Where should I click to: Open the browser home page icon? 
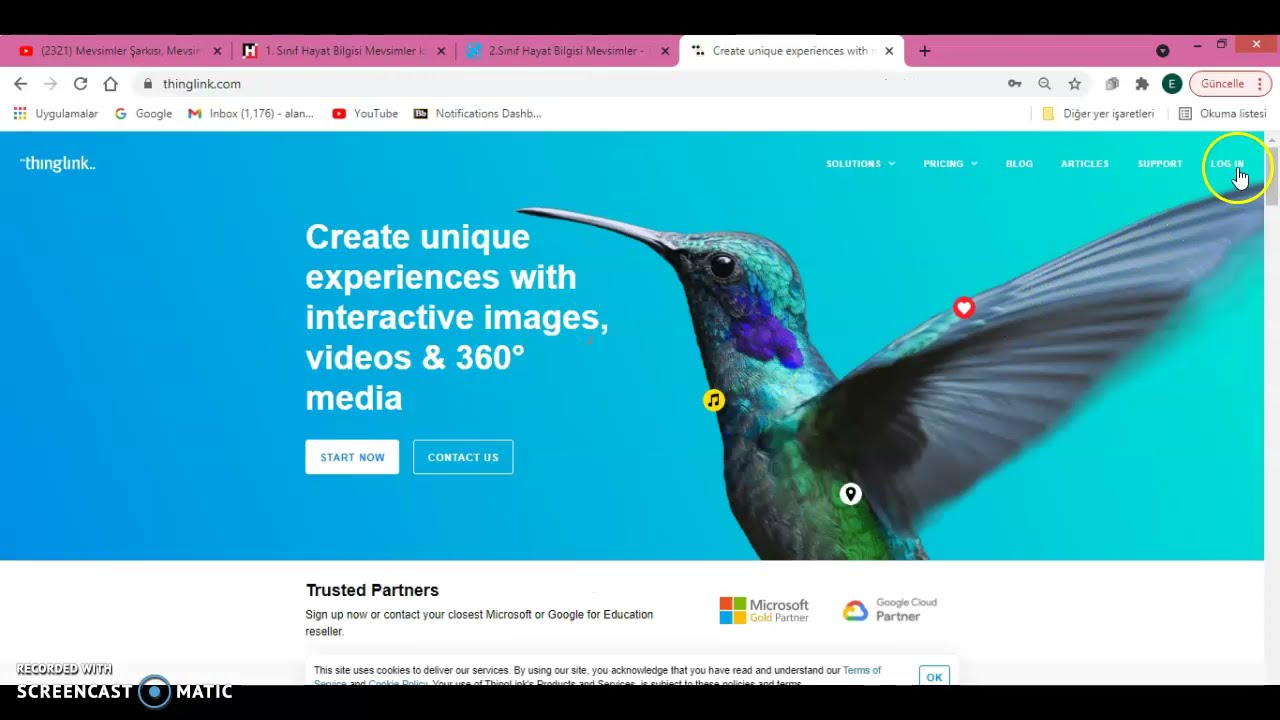pyautogui.click(x=110, y=84)
